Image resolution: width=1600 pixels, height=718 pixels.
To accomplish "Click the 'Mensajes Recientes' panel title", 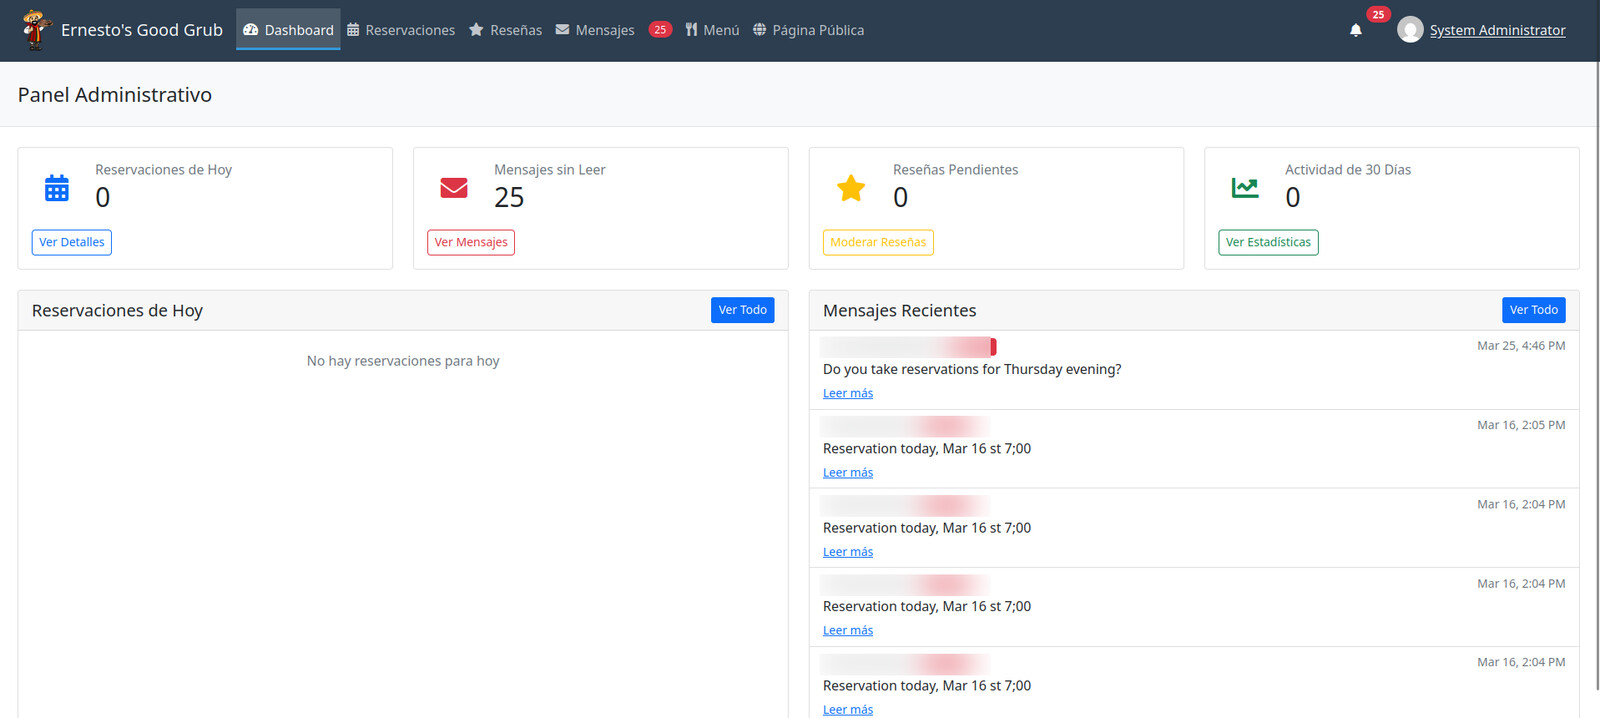I will 900,311.
